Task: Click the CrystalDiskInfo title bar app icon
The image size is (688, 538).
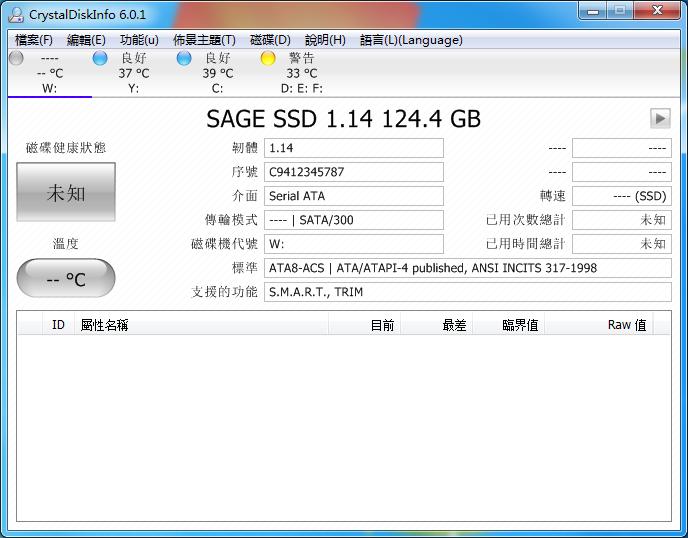Action: coord(15,14)
